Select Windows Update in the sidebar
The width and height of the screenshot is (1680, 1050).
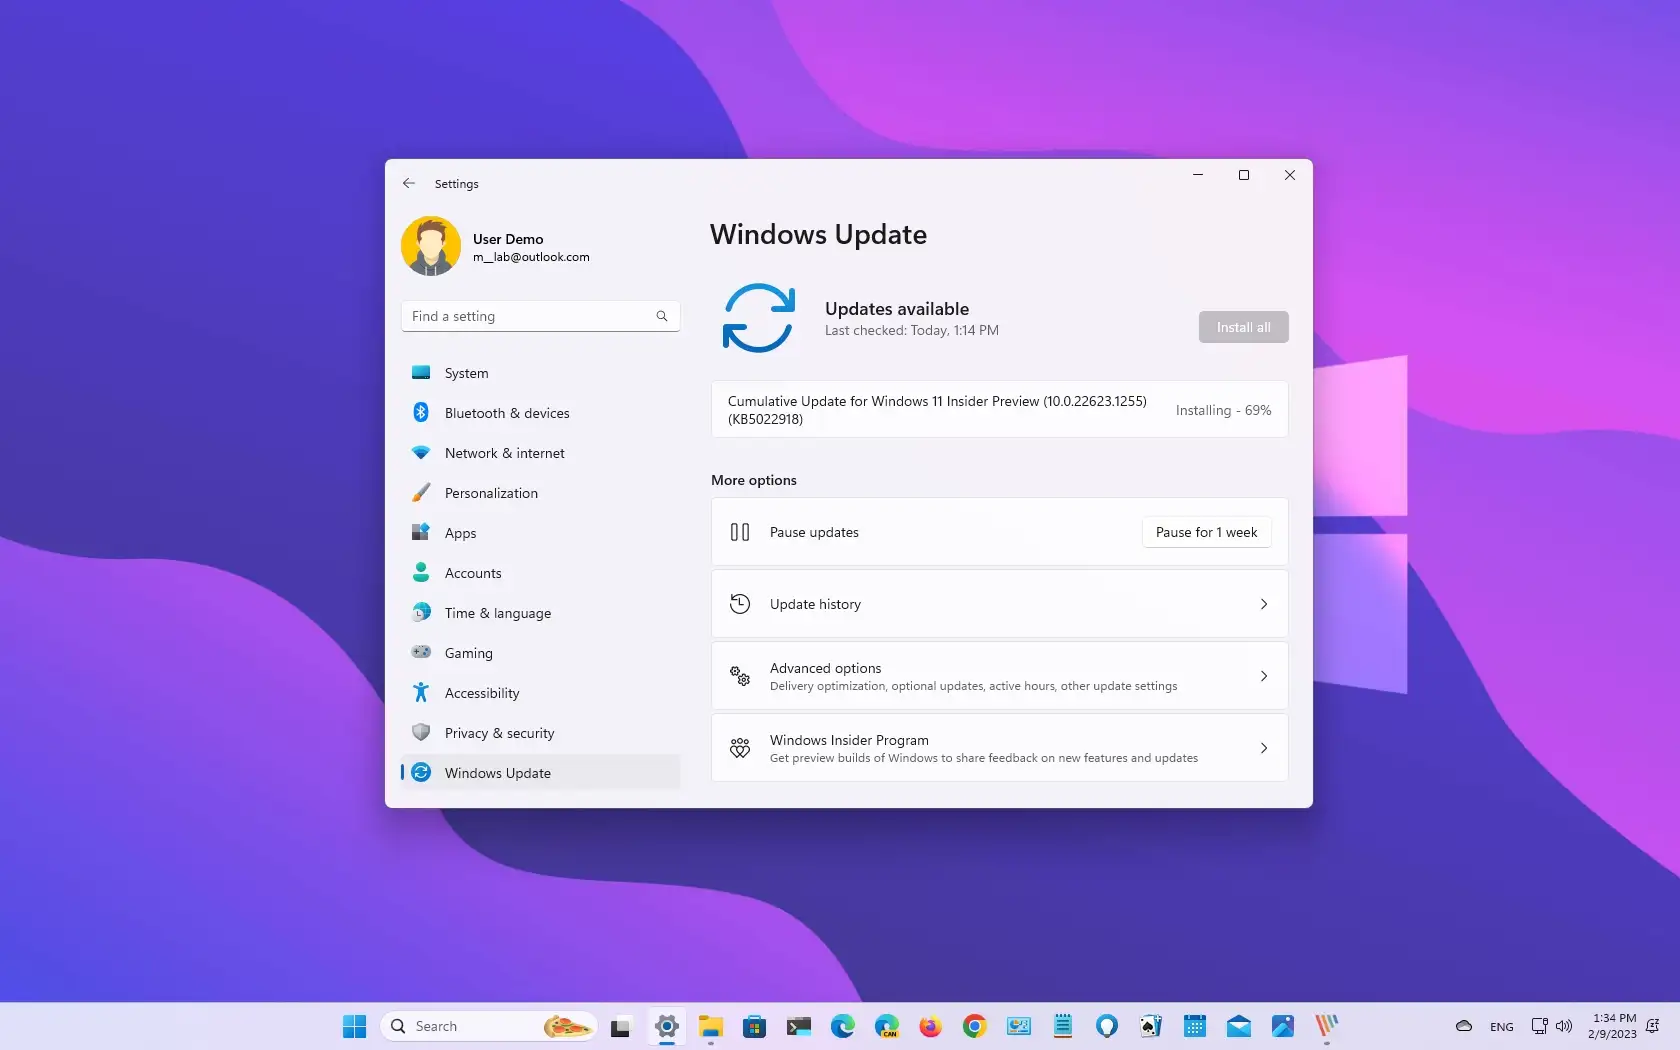497,772
